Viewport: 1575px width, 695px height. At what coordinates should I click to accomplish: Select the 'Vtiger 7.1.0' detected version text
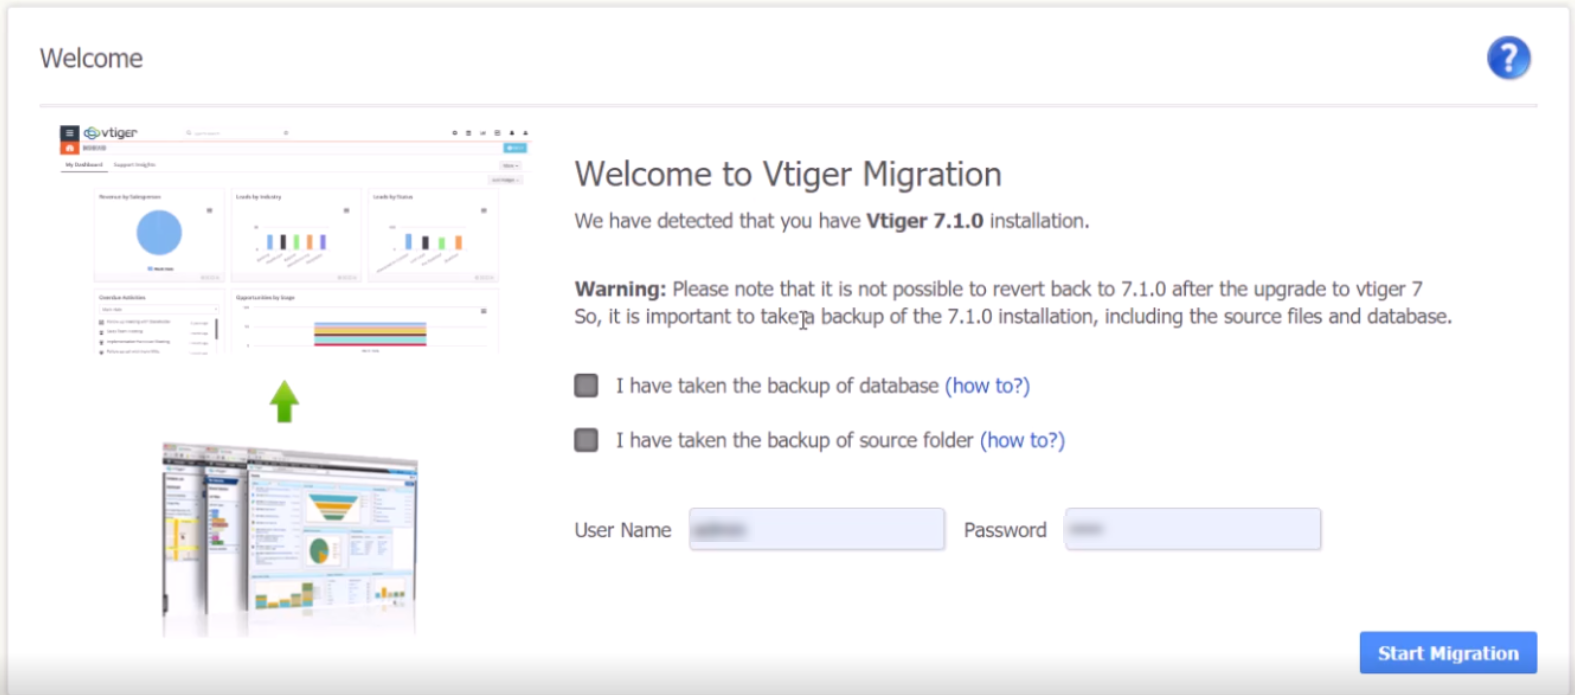click(x=925, y=221)
